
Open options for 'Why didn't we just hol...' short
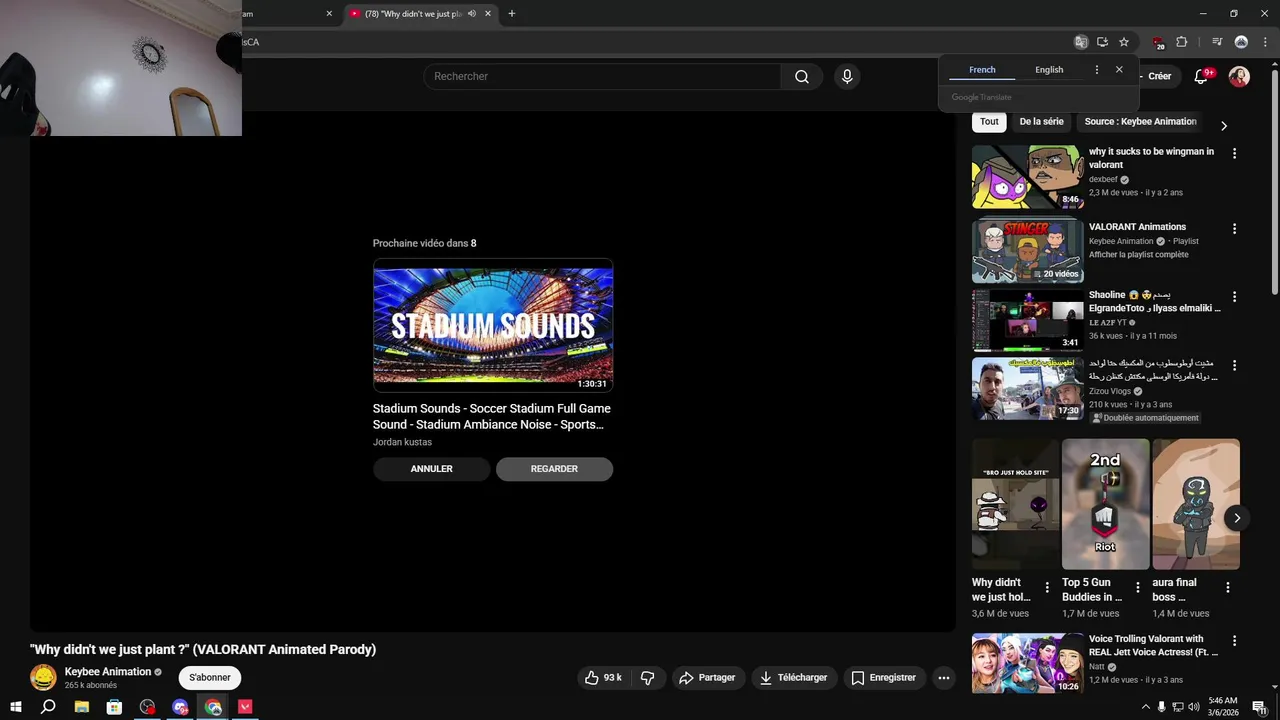pyautogui.click(x=1047, y=587)
